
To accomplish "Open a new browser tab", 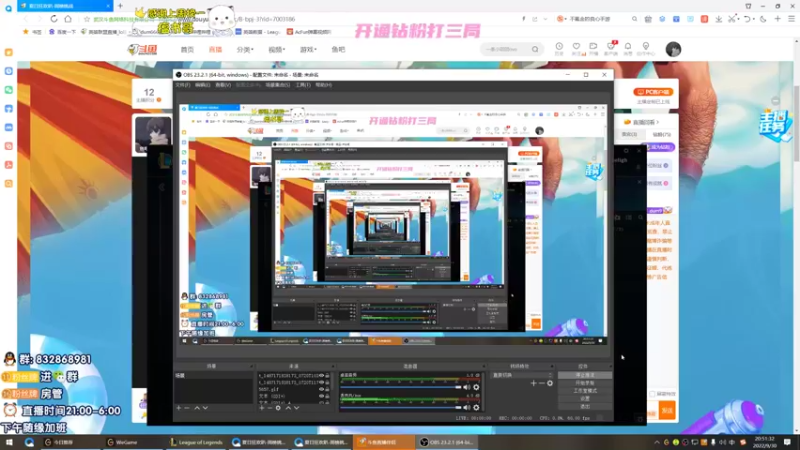I will pos(120,6).
